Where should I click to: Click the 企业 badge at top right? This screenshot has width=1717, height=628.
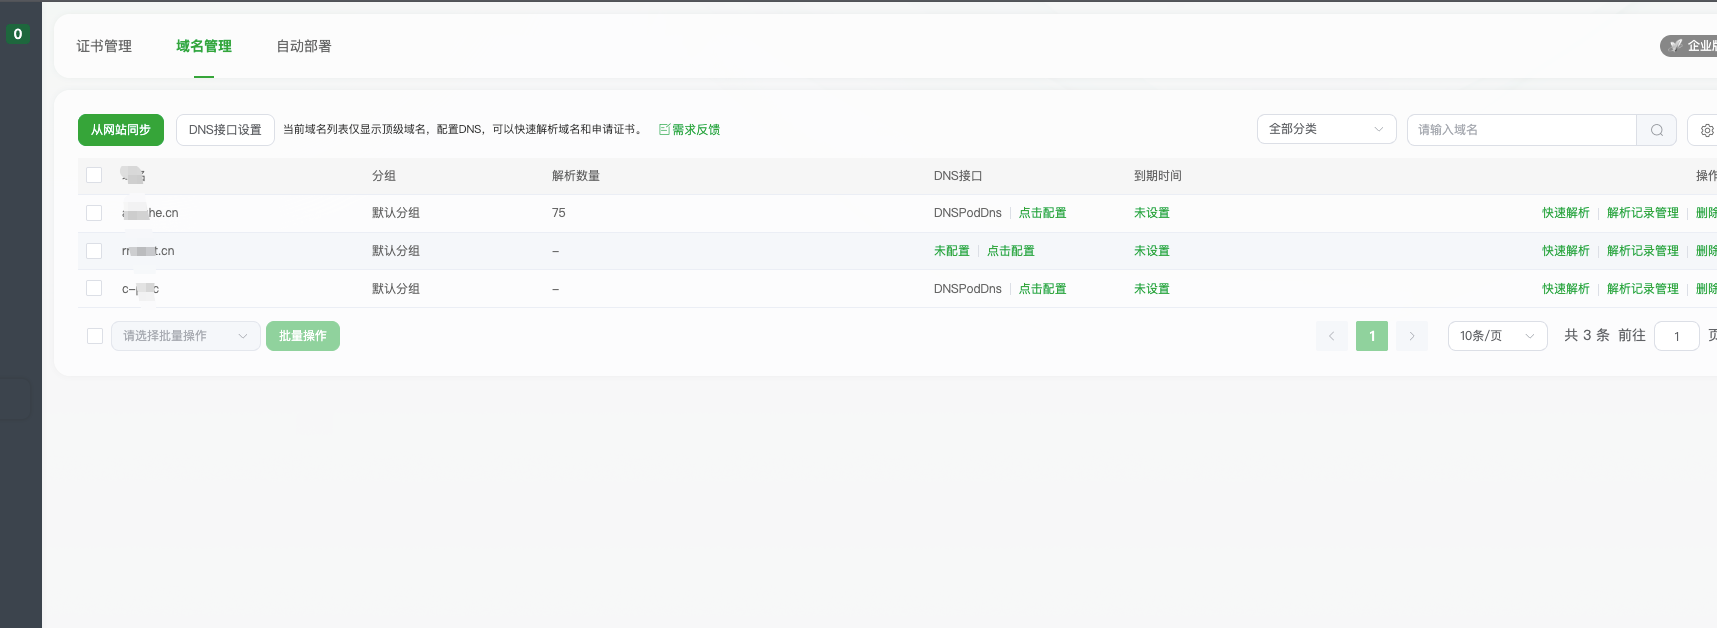(x=1690, y=46)
